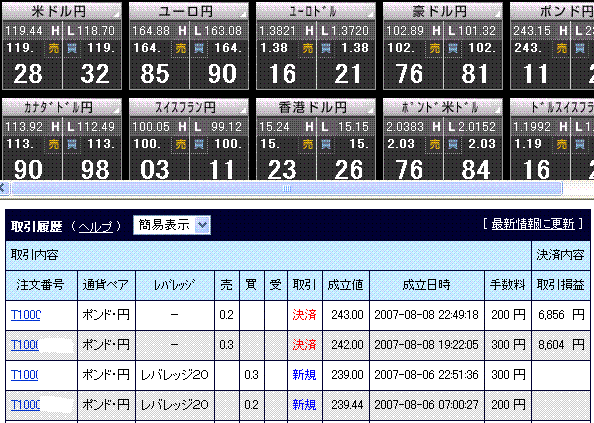
Task: Click the 成立日時 column header
Action: (427, 285)
